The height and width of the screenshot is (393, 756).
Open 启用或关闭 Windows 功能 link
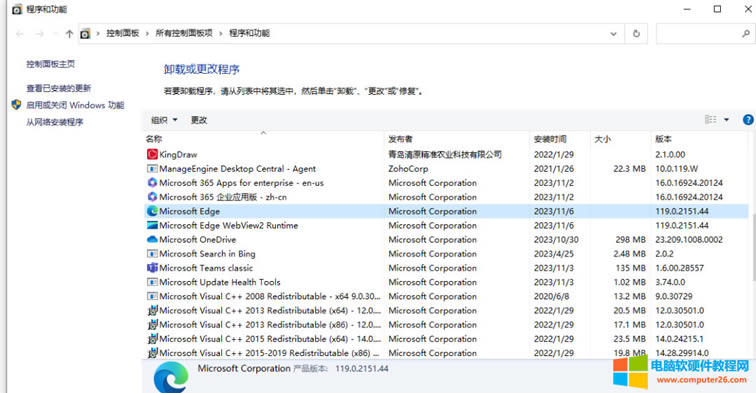75,105
